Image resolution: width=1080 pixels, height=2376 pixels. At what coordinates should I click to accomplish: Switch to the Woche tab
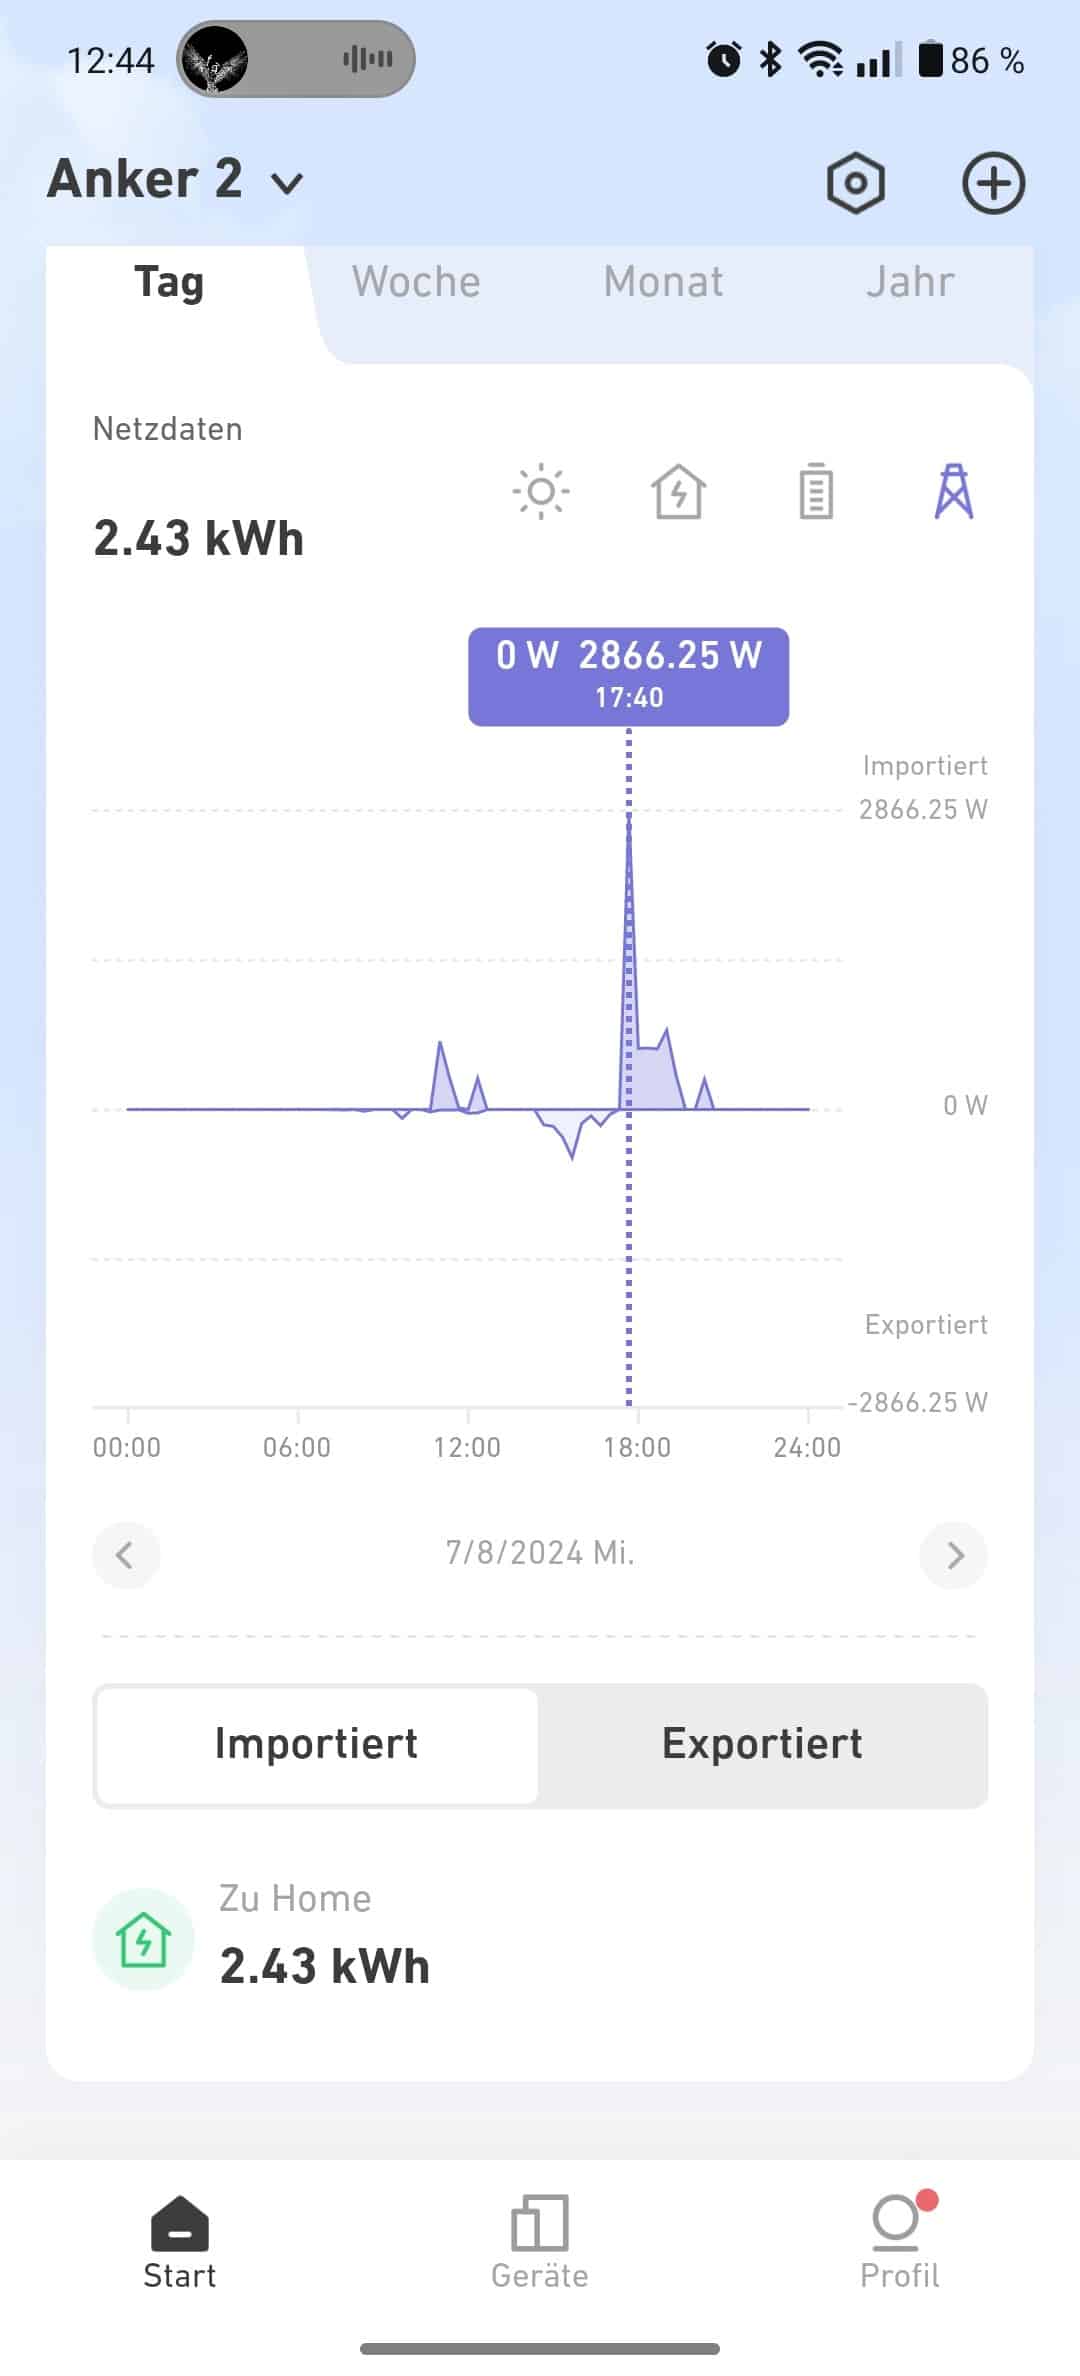pyautogui.click(x=416, y=282)
